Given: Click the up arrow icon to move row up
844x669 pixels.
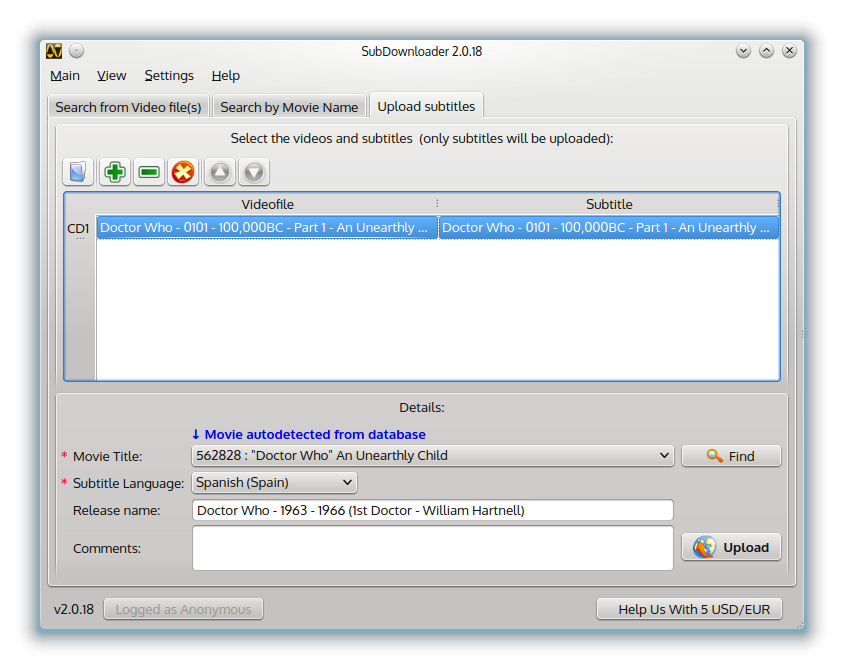Looking at the screenshot, I should click(218, 171).
